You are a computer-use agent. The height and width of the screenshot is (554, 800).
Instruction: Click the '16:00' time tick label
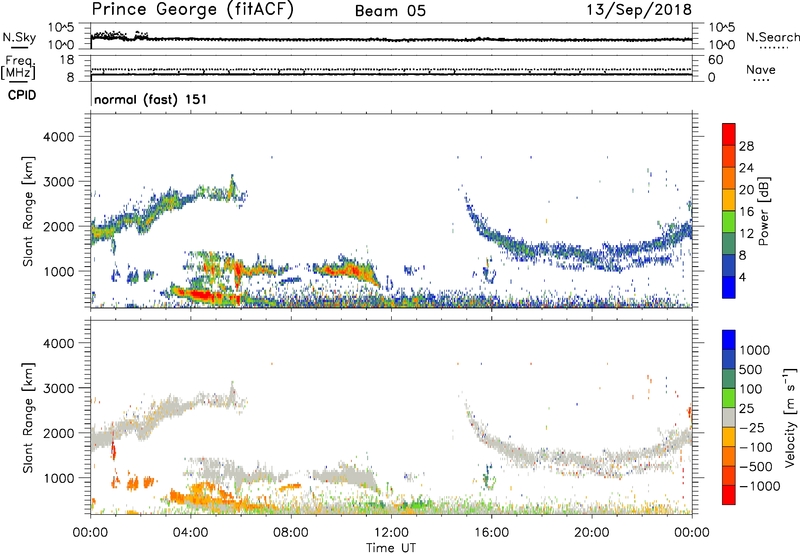[491, 533]
